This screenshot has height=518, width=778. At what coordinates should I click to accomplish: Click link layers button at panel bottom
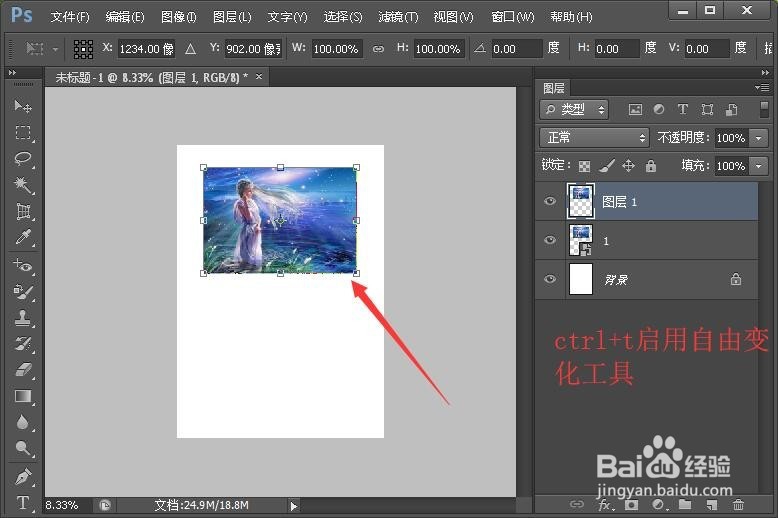click(x=577, y=505)
